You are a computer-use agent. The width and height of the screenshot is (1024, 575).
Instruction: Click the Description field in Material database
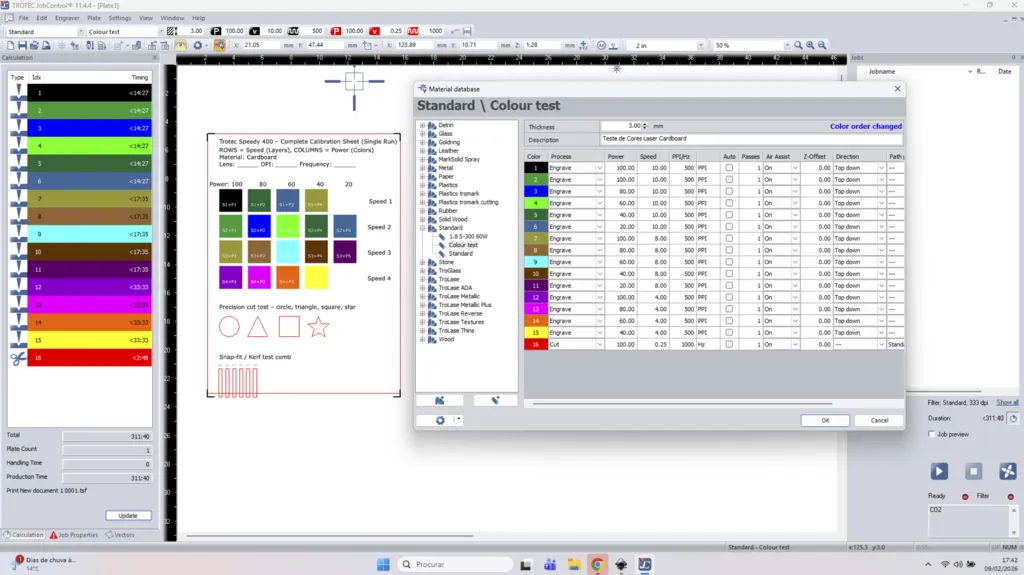pyautogui.click(x=751, y=139)
